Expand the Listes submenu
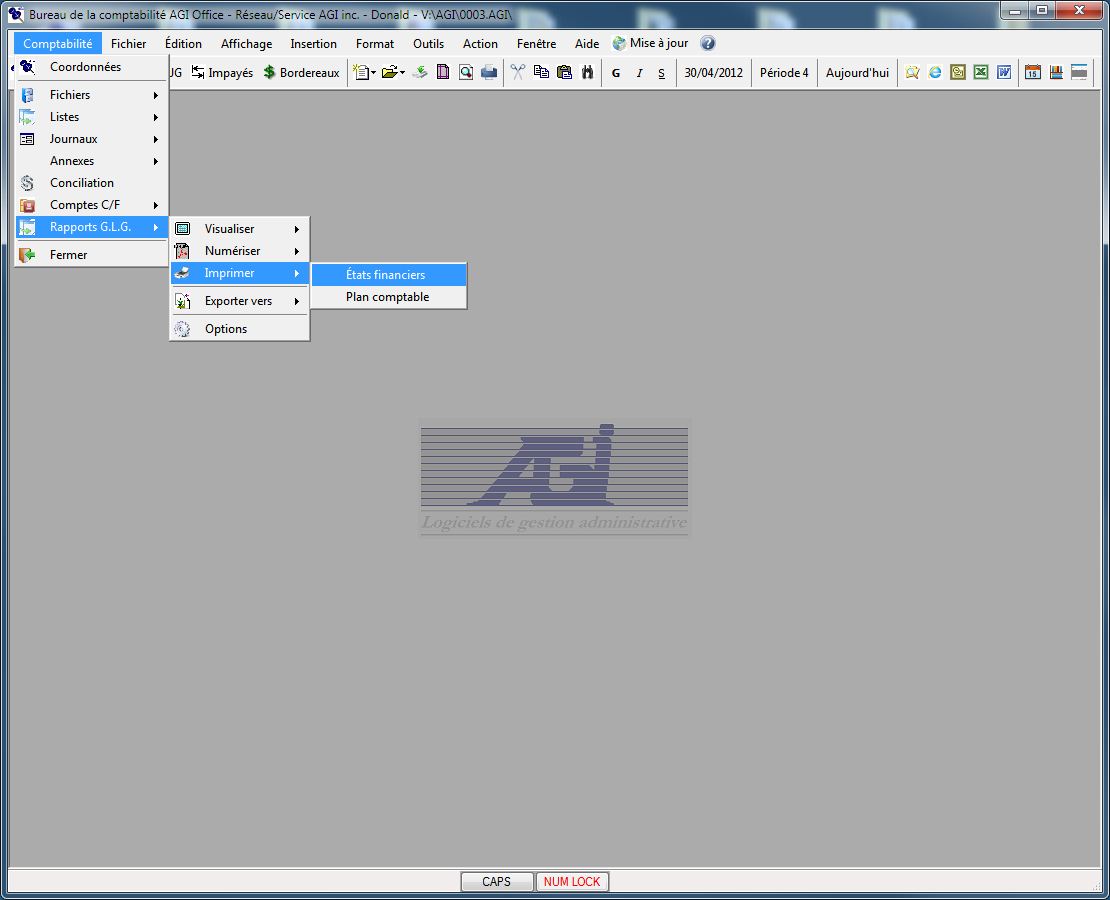 91,117
